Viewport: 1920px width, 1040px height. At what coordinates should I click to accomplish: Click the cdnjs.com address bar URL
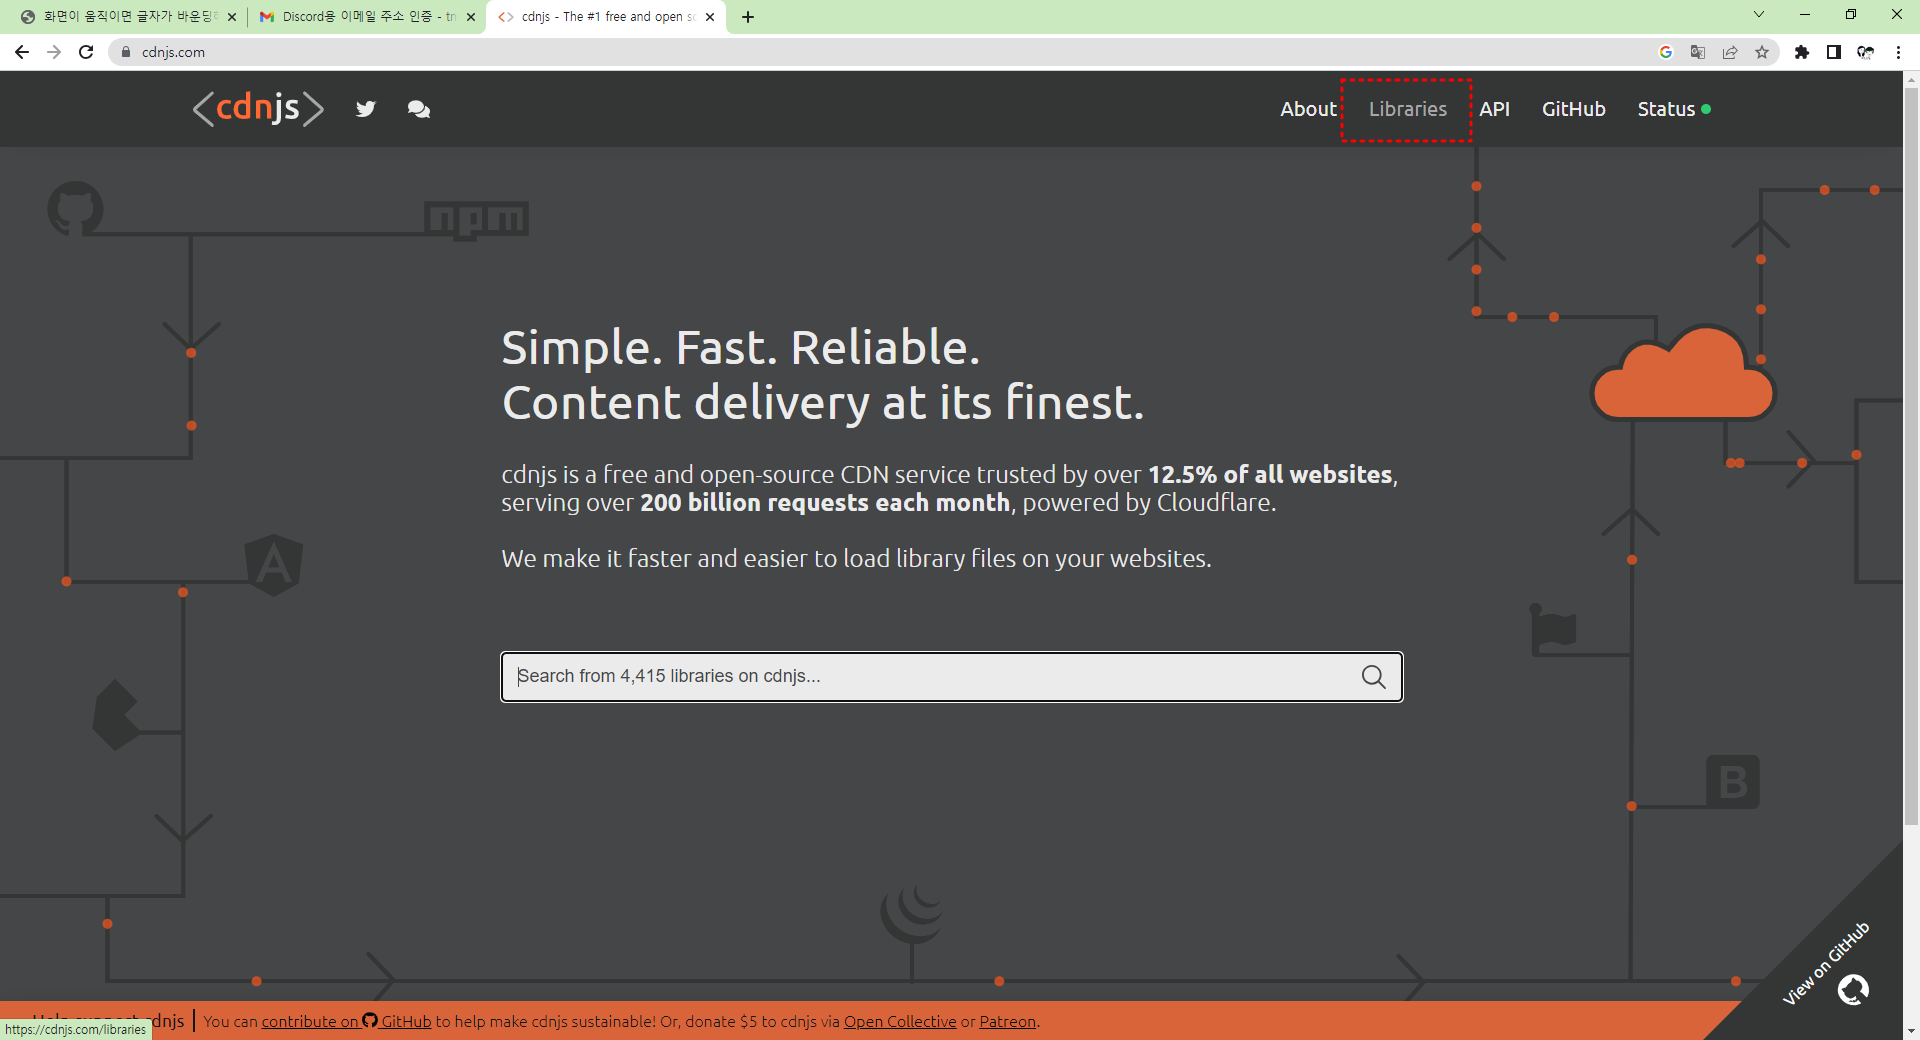click(173, 52)
